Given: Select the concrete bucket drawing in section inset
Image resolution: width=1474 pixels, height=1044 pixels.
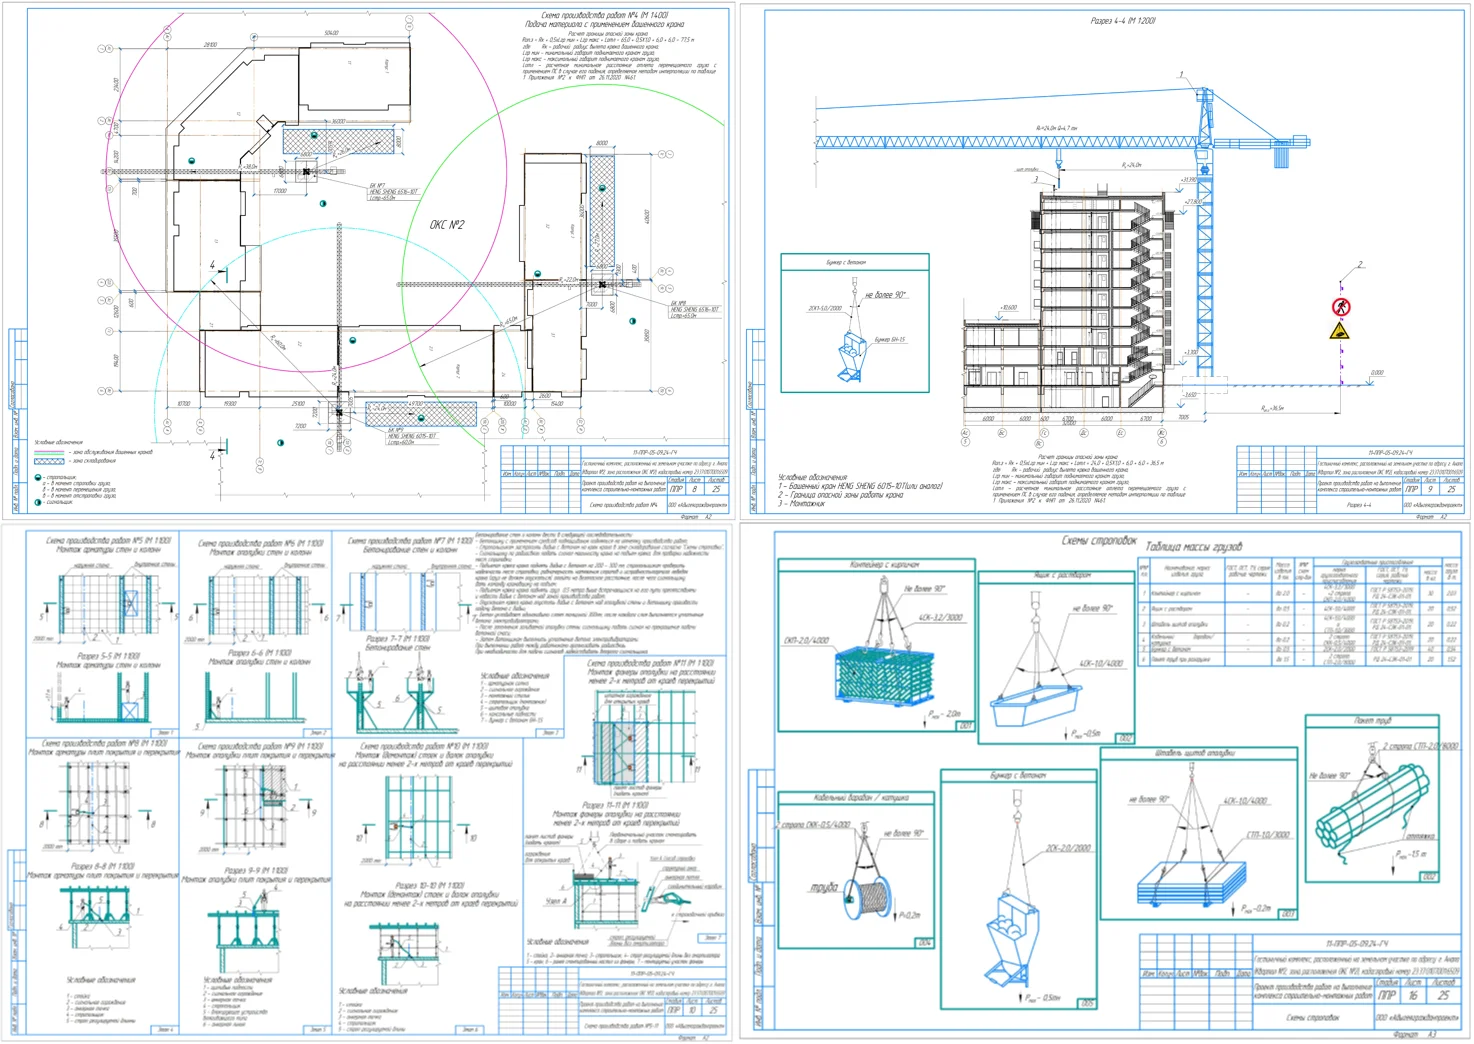Looking at the screenshot, I should click(850, 357).
